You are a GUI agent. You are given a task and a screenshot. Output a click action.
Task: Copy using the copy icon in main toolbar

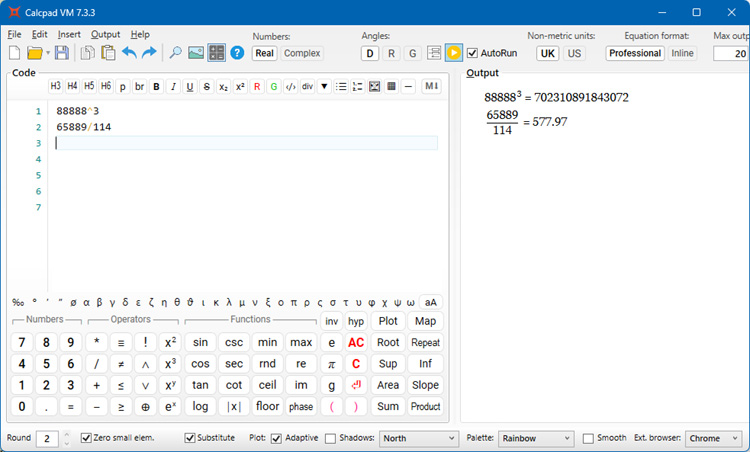click(x=88, y=53)
